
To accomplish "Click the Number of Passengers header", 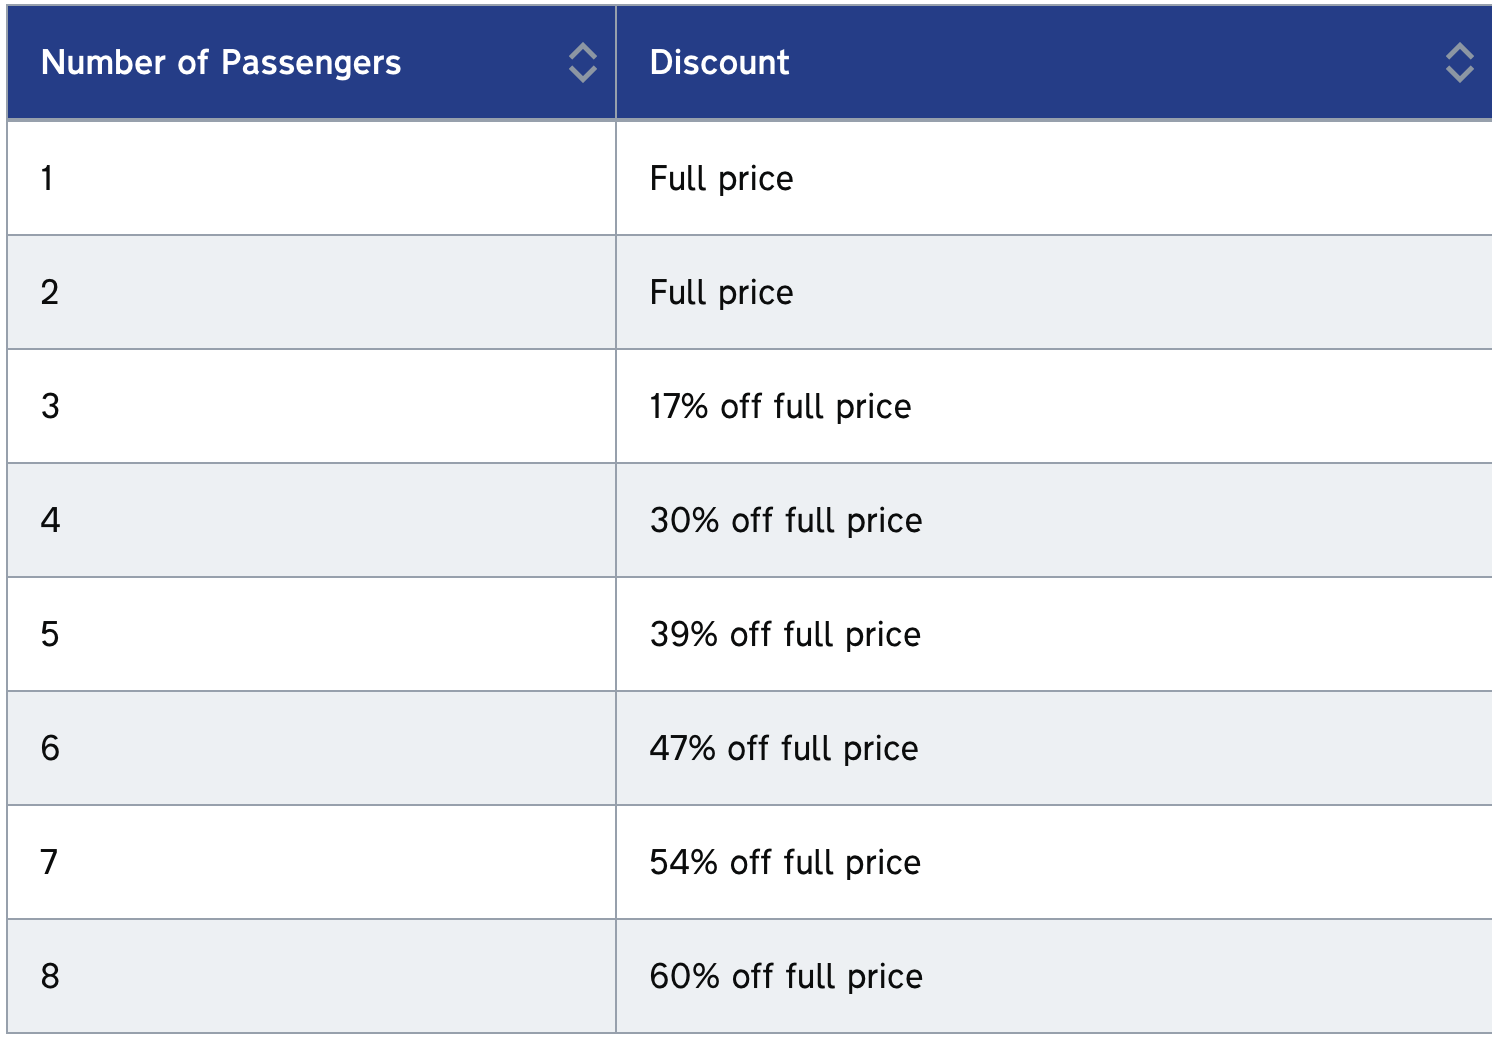I will click(221, 63).
